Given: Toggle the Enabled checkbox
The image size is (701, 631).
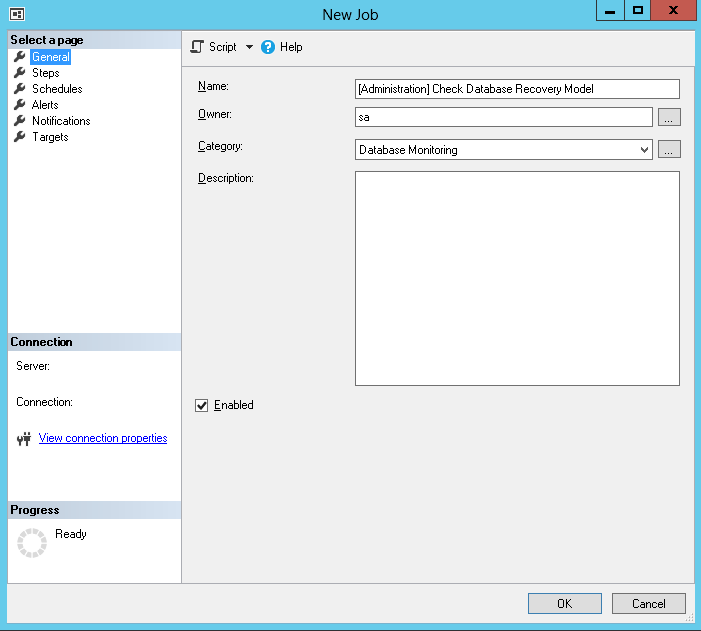Looking at the screenshot, I should [x=202, y=406].
